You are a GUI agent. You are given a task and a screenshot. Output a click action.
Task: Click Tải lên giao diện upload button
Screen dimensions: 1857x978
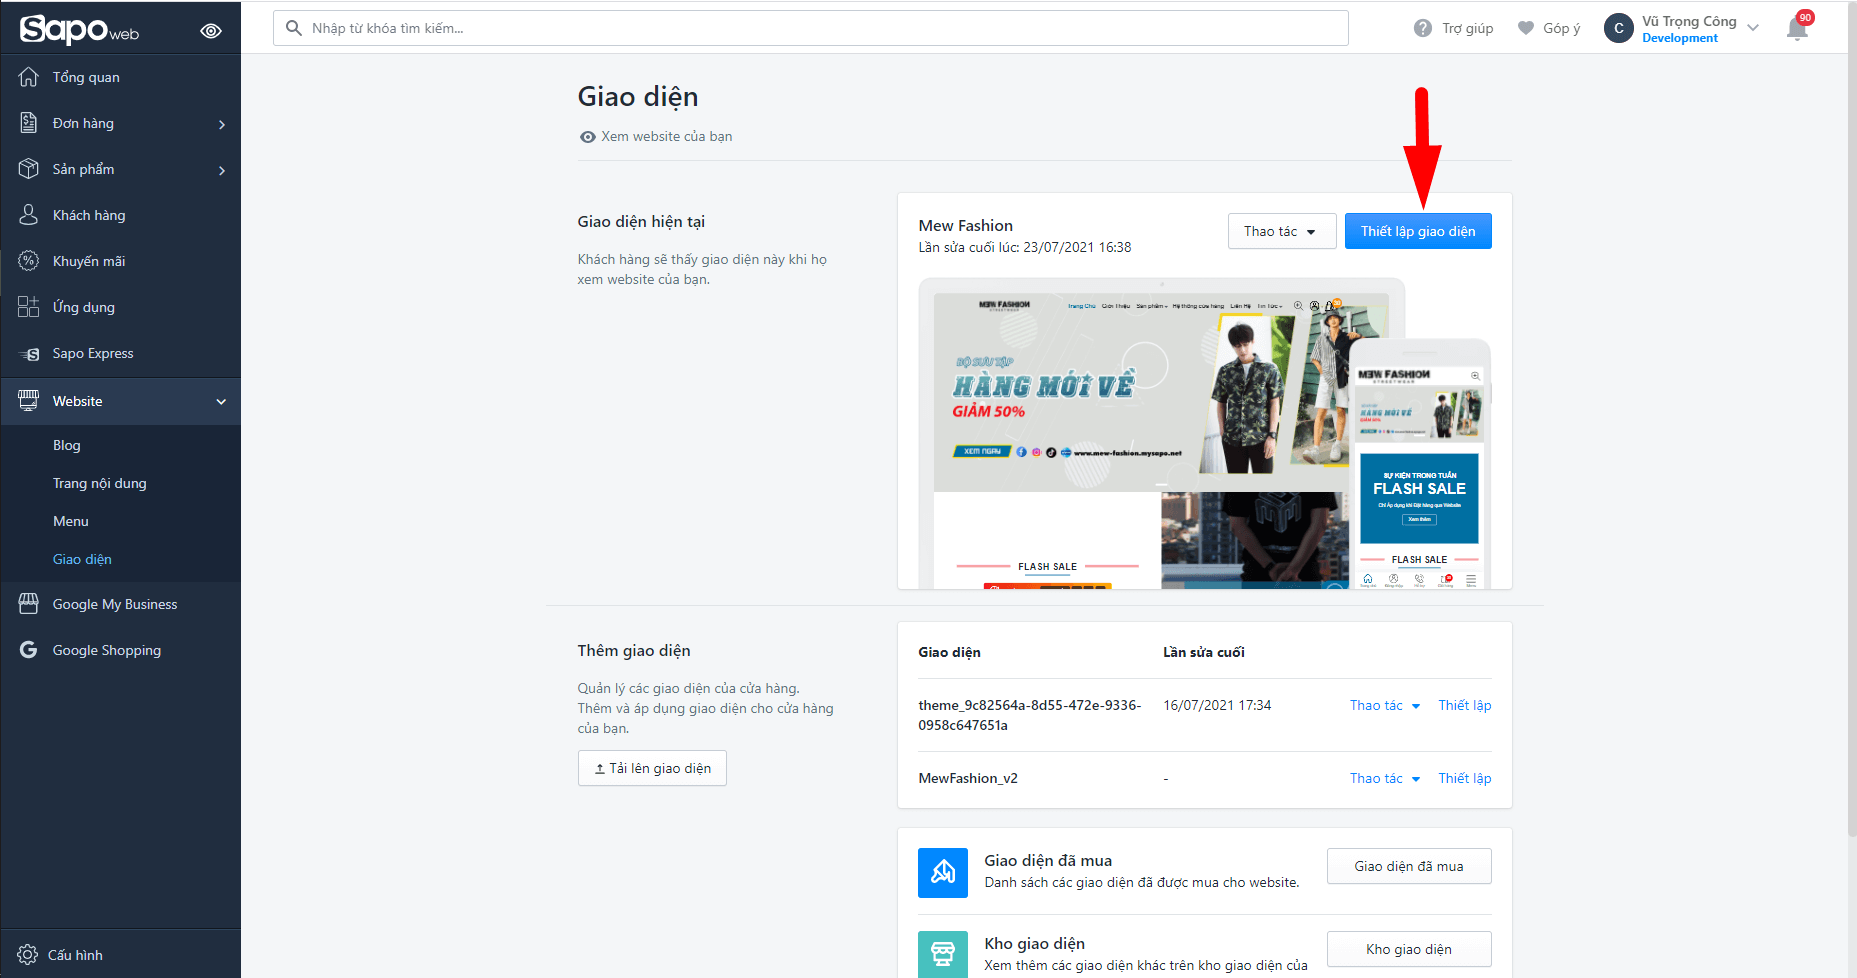point(652,768)
